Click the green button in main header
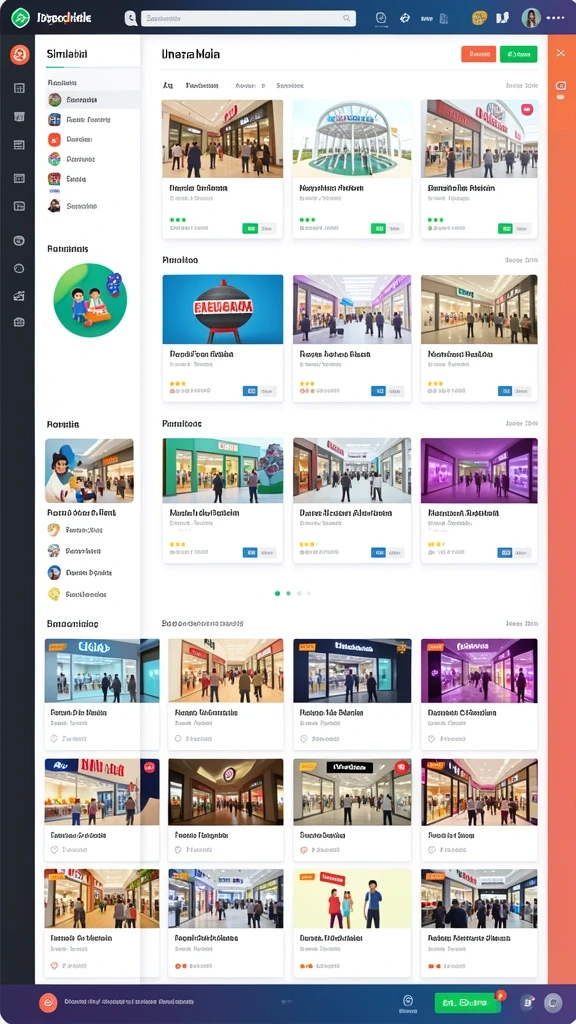The height and width of the screenshot is (1024, 576). tap(519, 54)
